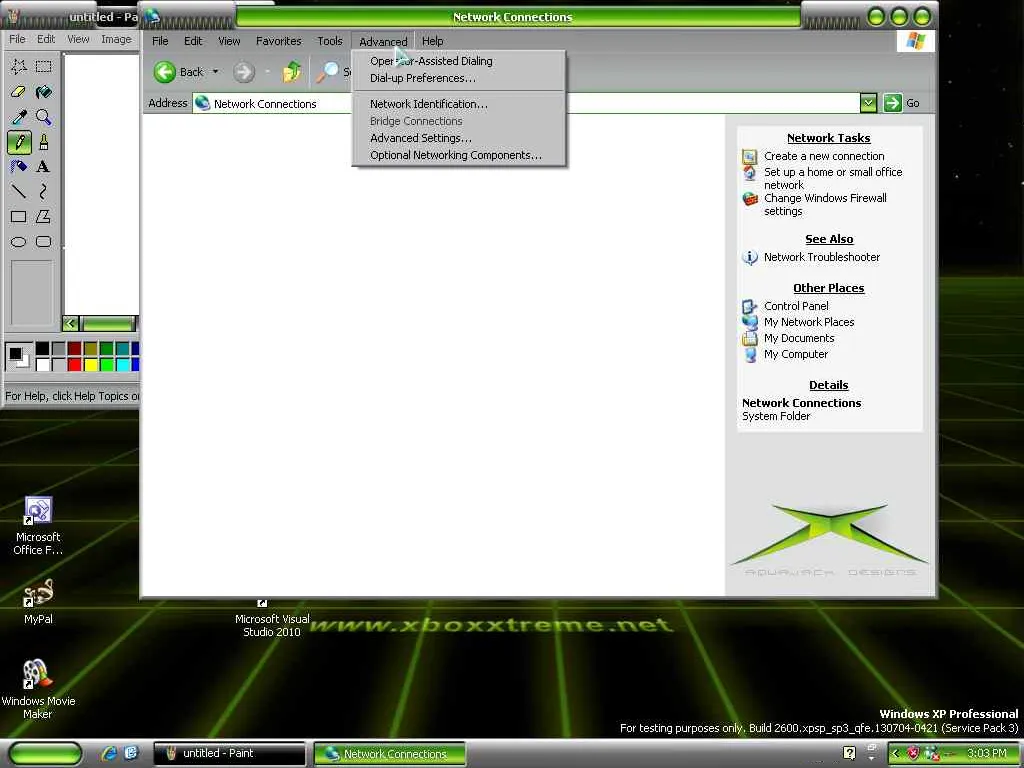Select the Line tool in Paint

click(x=18, y=191)
